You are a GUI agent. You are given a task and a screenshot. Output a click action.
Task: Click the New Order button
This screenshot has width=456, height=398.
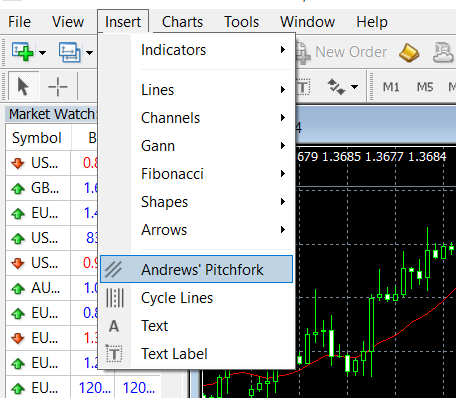(342, 52)
